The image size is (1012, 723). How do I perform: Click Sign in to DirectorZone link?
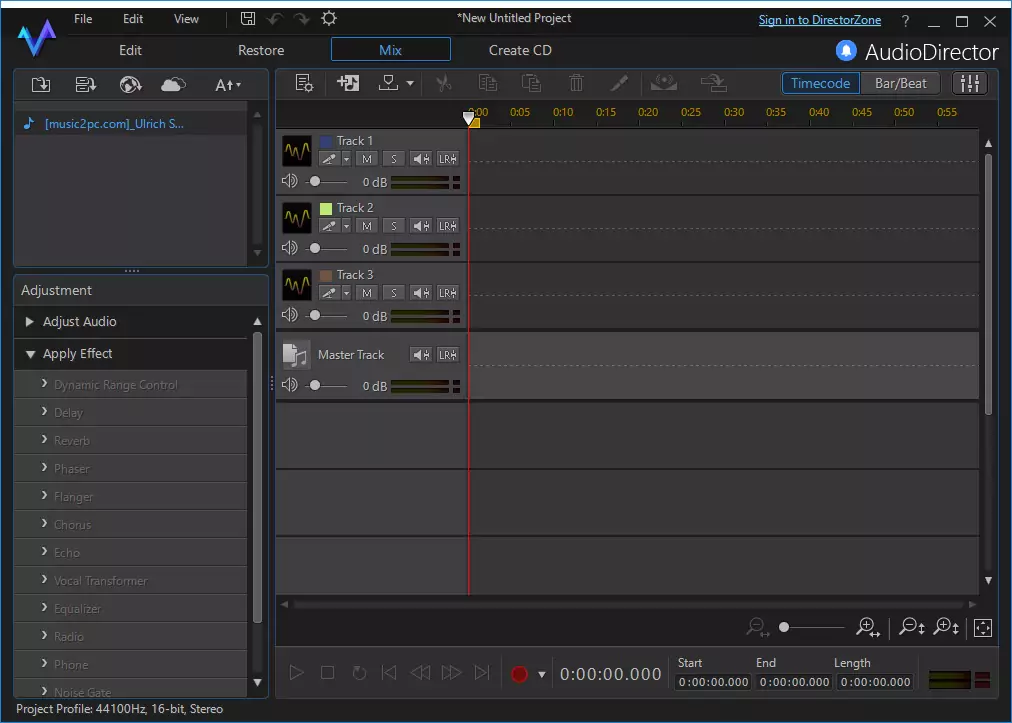820,20
